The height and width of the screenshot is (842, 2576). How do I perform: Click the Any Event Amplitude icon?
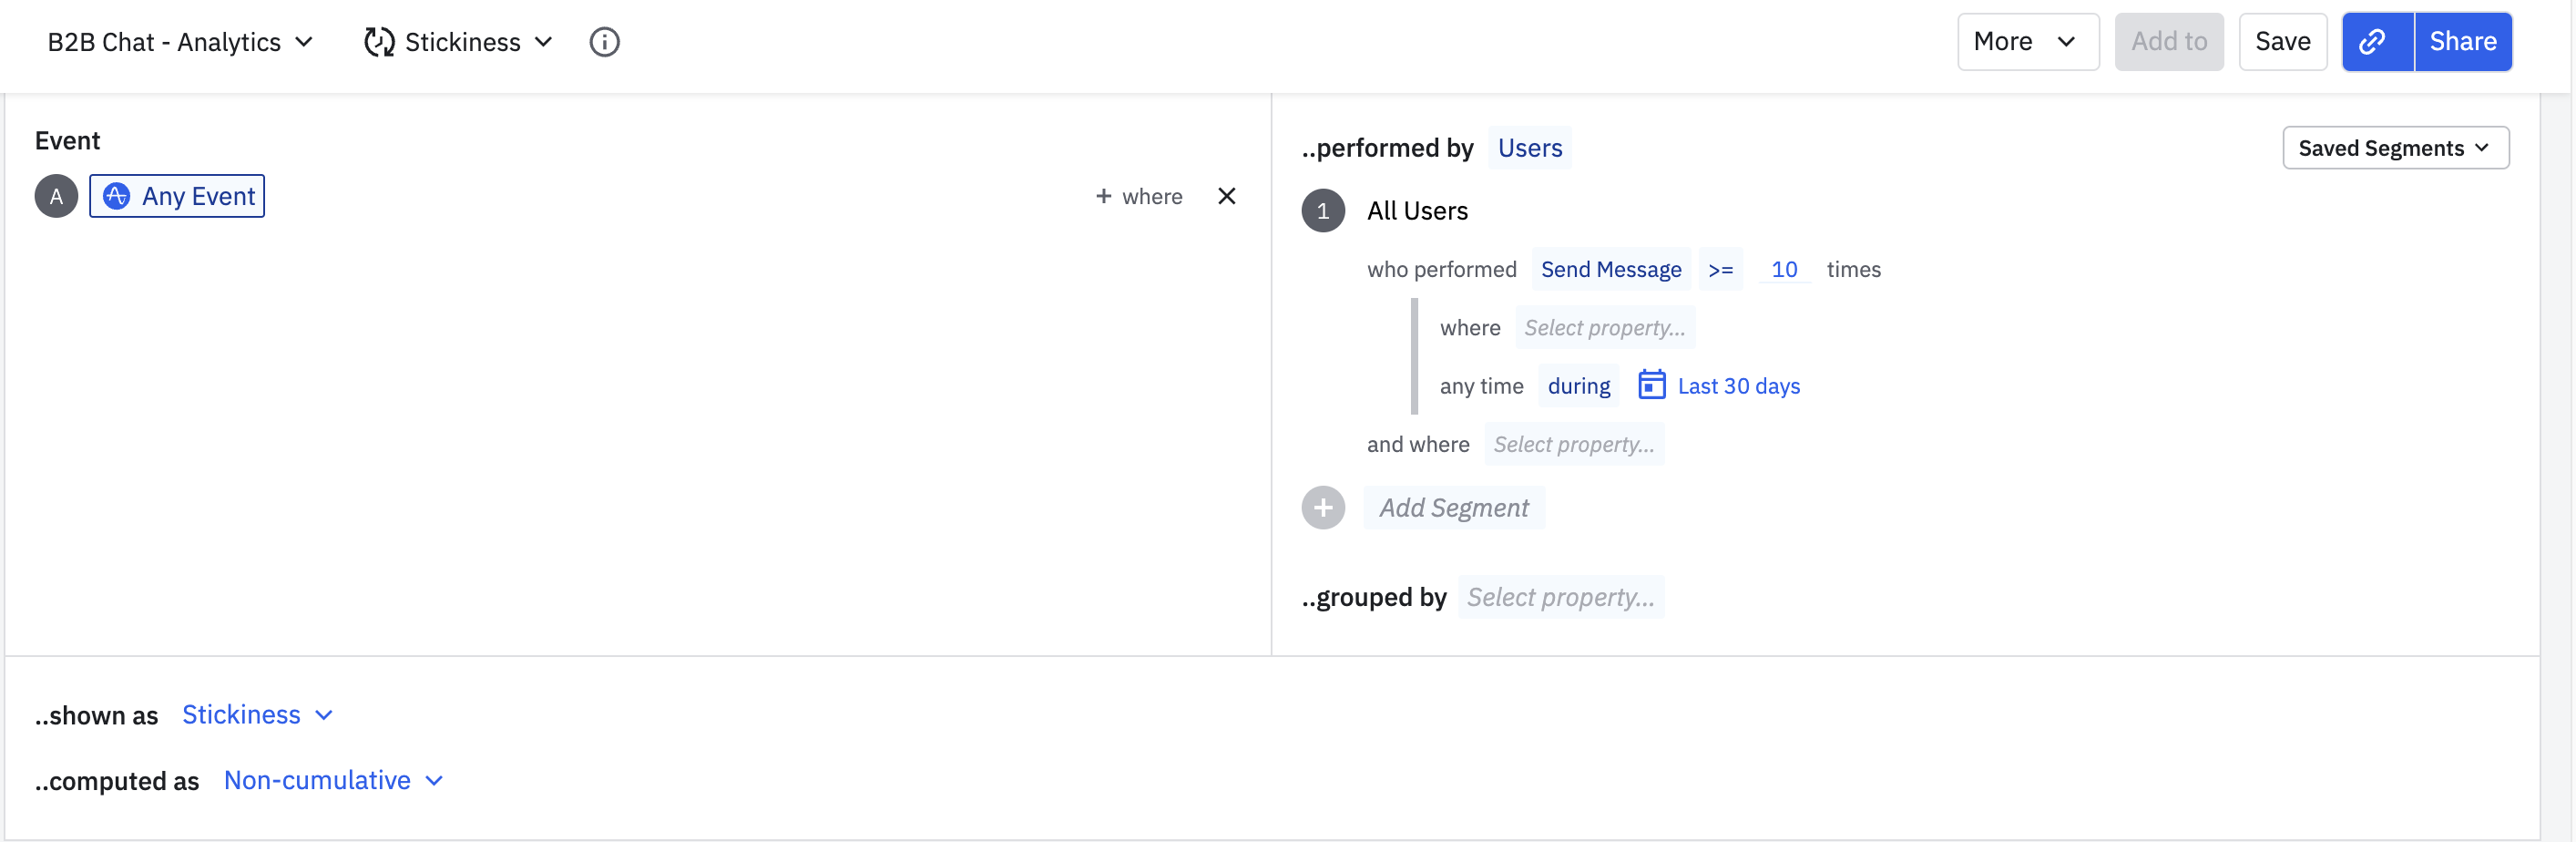tap(117, 196)
